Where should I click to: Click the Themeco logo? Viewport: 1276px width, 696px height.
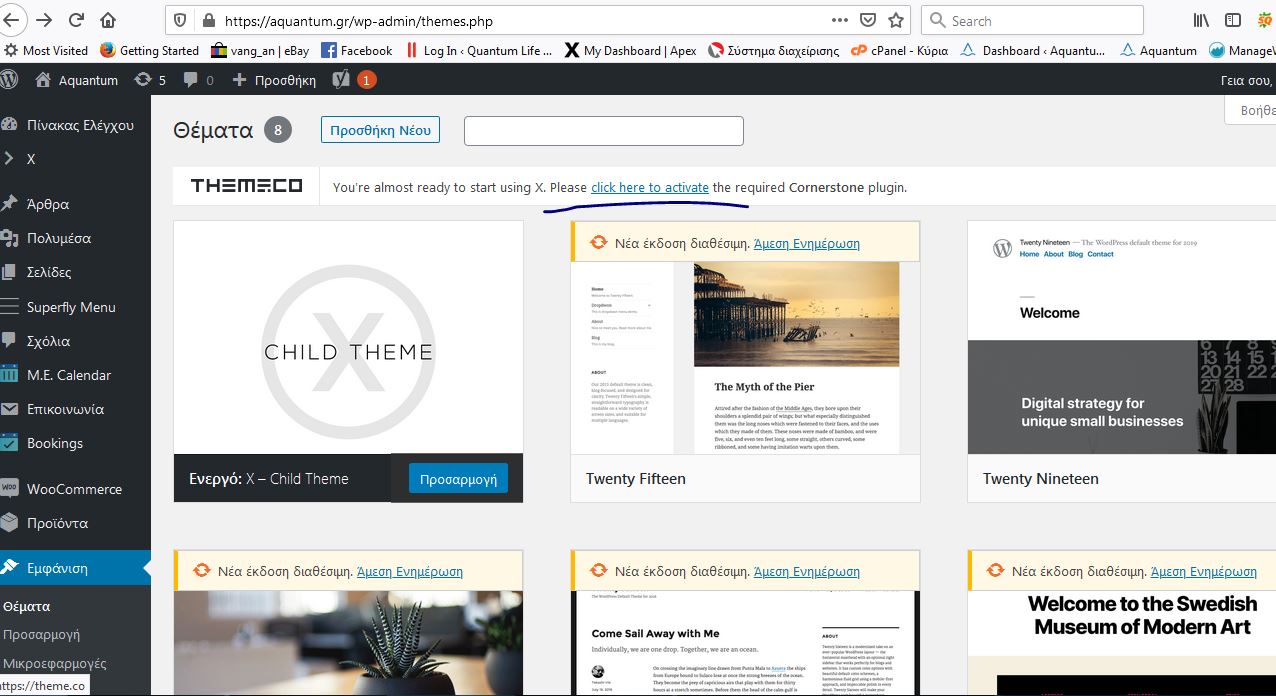tap(246, 186)
